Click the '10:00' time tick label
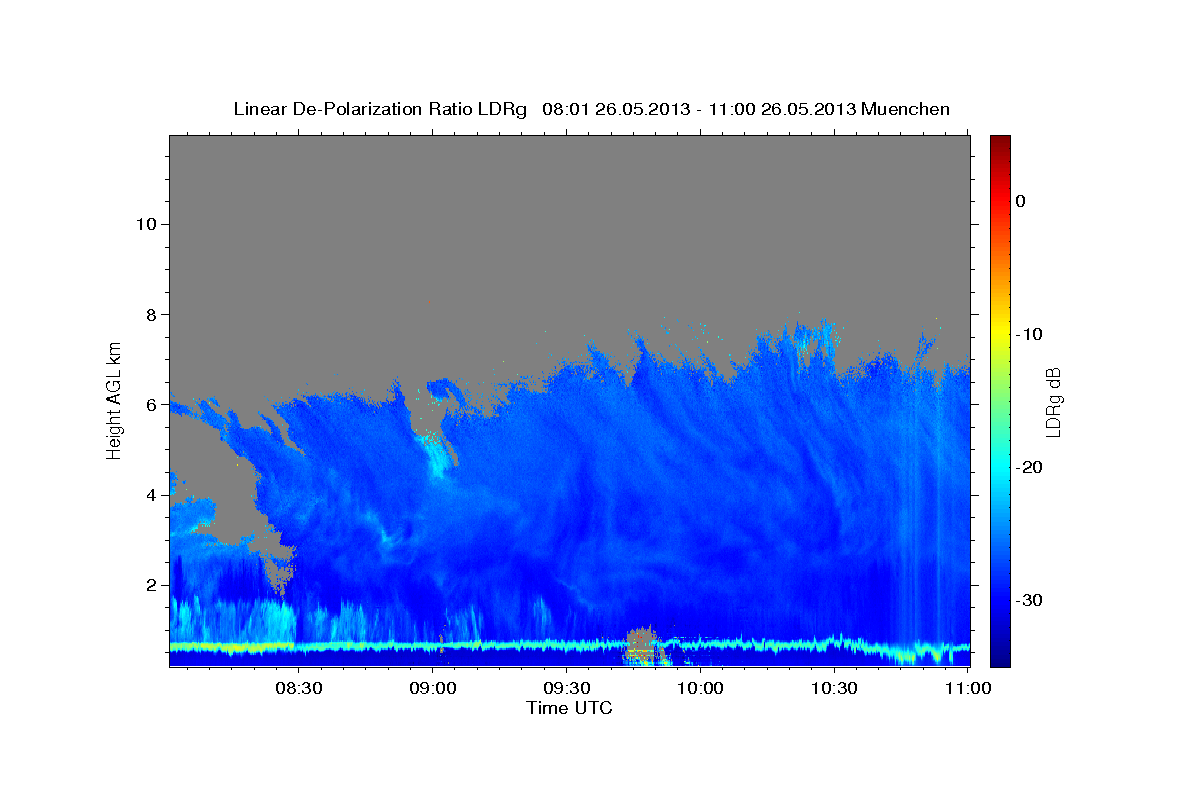 pyautogui.click(x=700, y=688)
